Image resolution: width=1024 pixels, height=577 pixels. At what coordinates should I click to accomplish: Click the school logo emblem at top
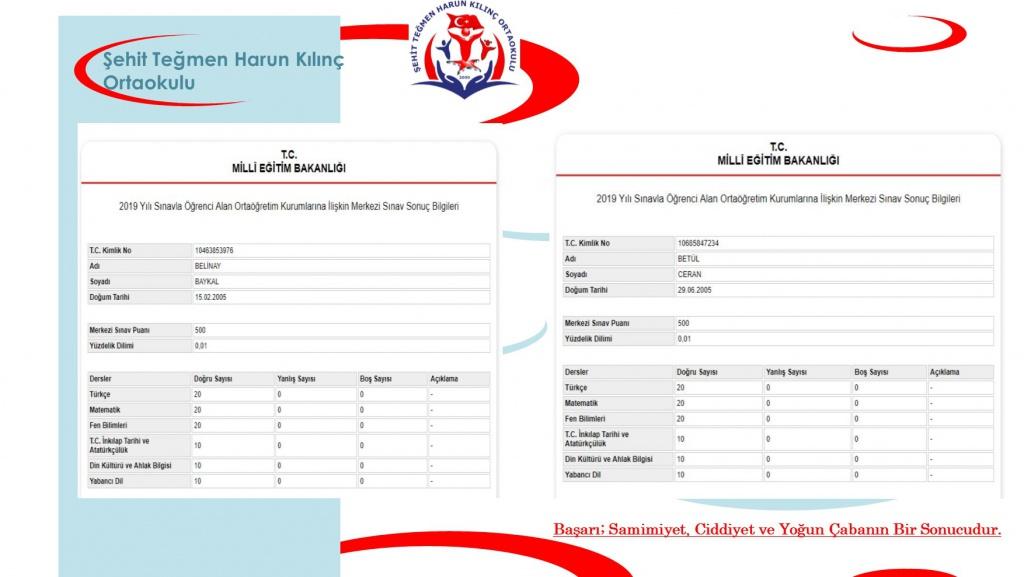click(465, 58)
